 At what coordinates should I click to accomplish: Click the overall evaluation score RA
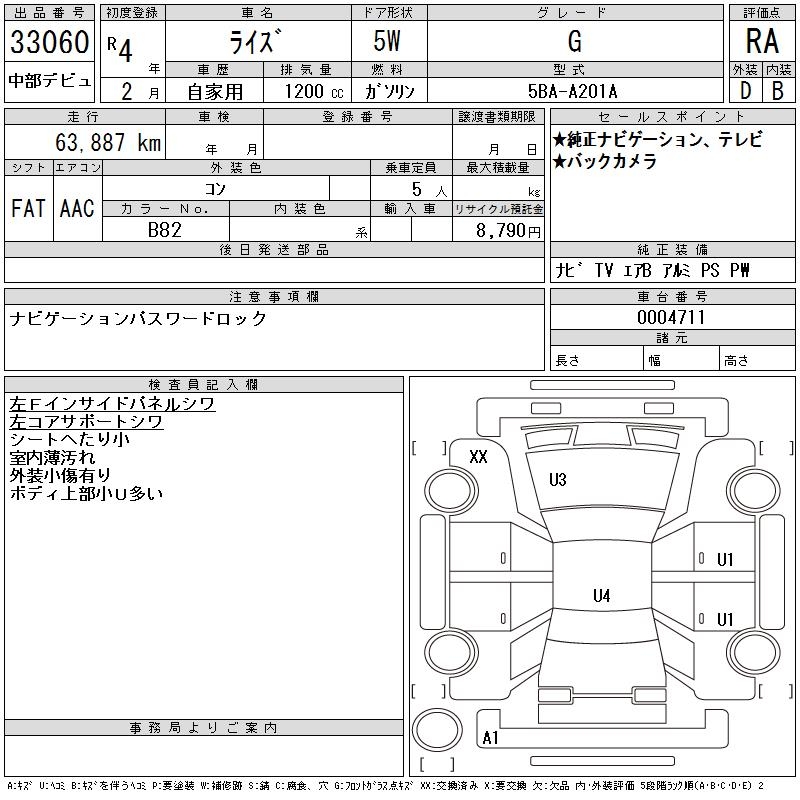point(762,41)
